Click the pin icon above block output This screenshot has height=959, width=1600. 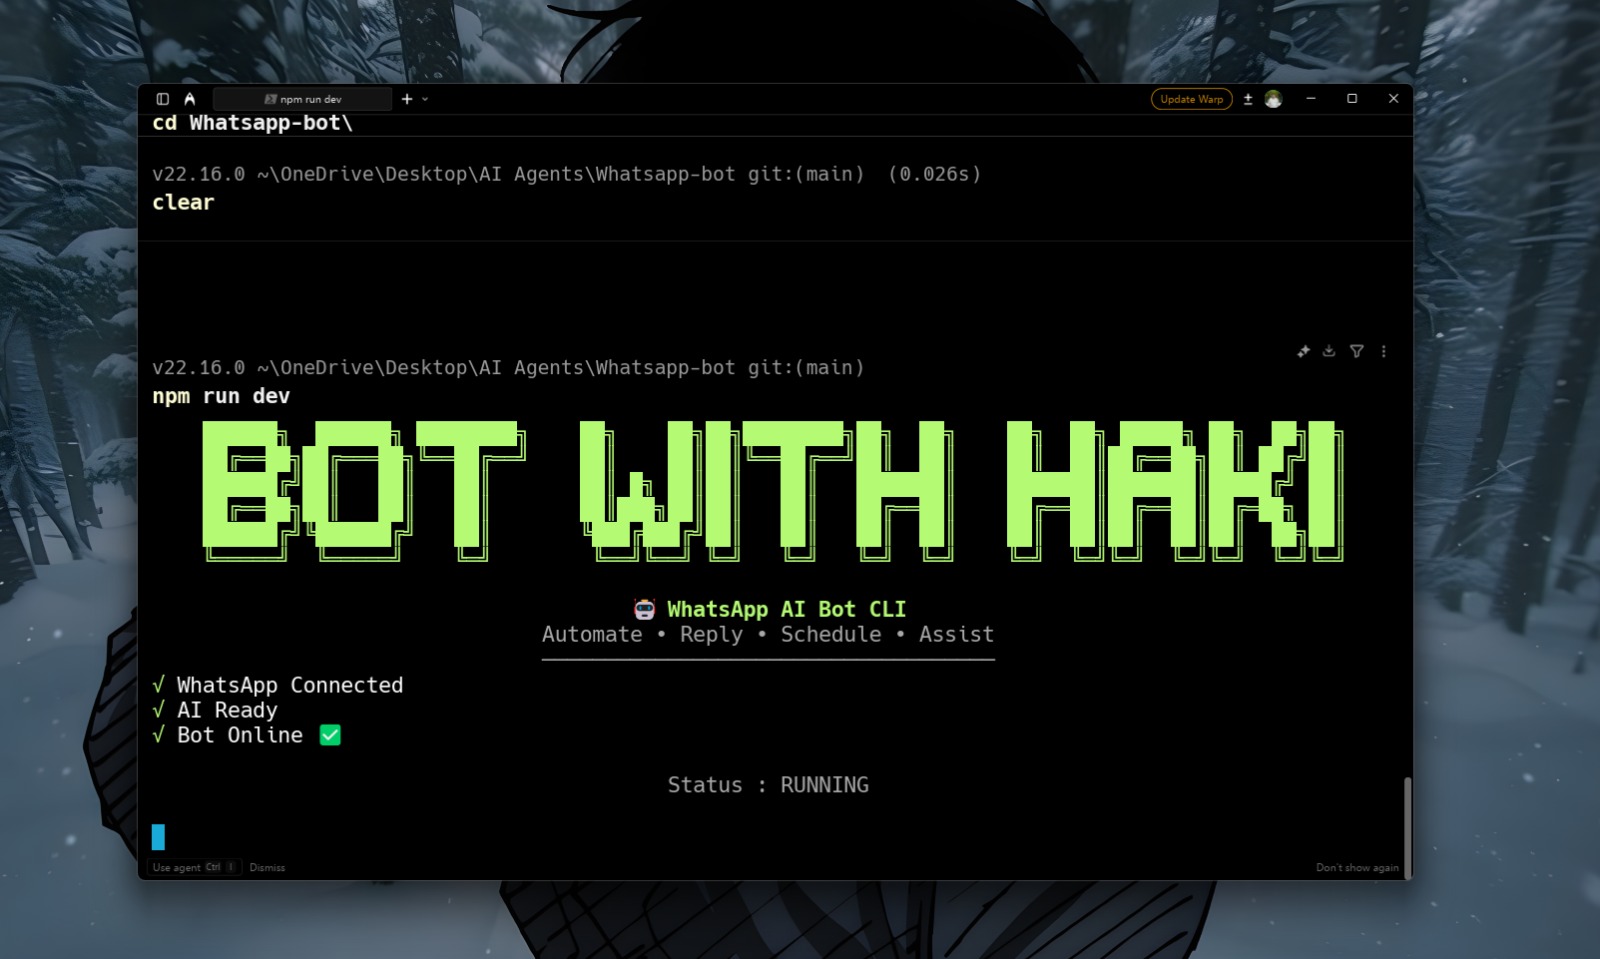click(x=1303, y=351)
